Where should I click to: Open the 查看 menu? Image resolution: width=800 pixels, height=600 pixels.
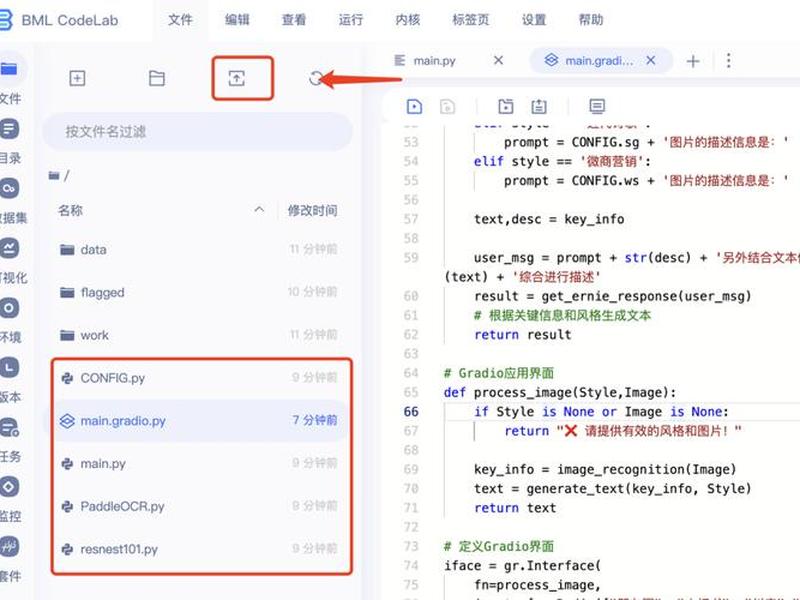point(294,20)
